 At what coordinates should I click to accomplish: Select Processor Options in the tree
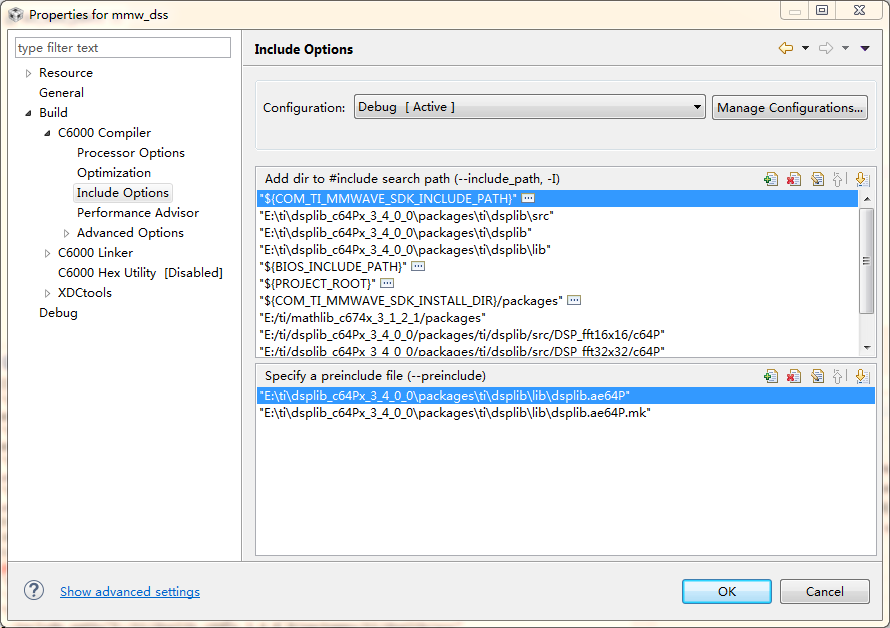(131, 153)
